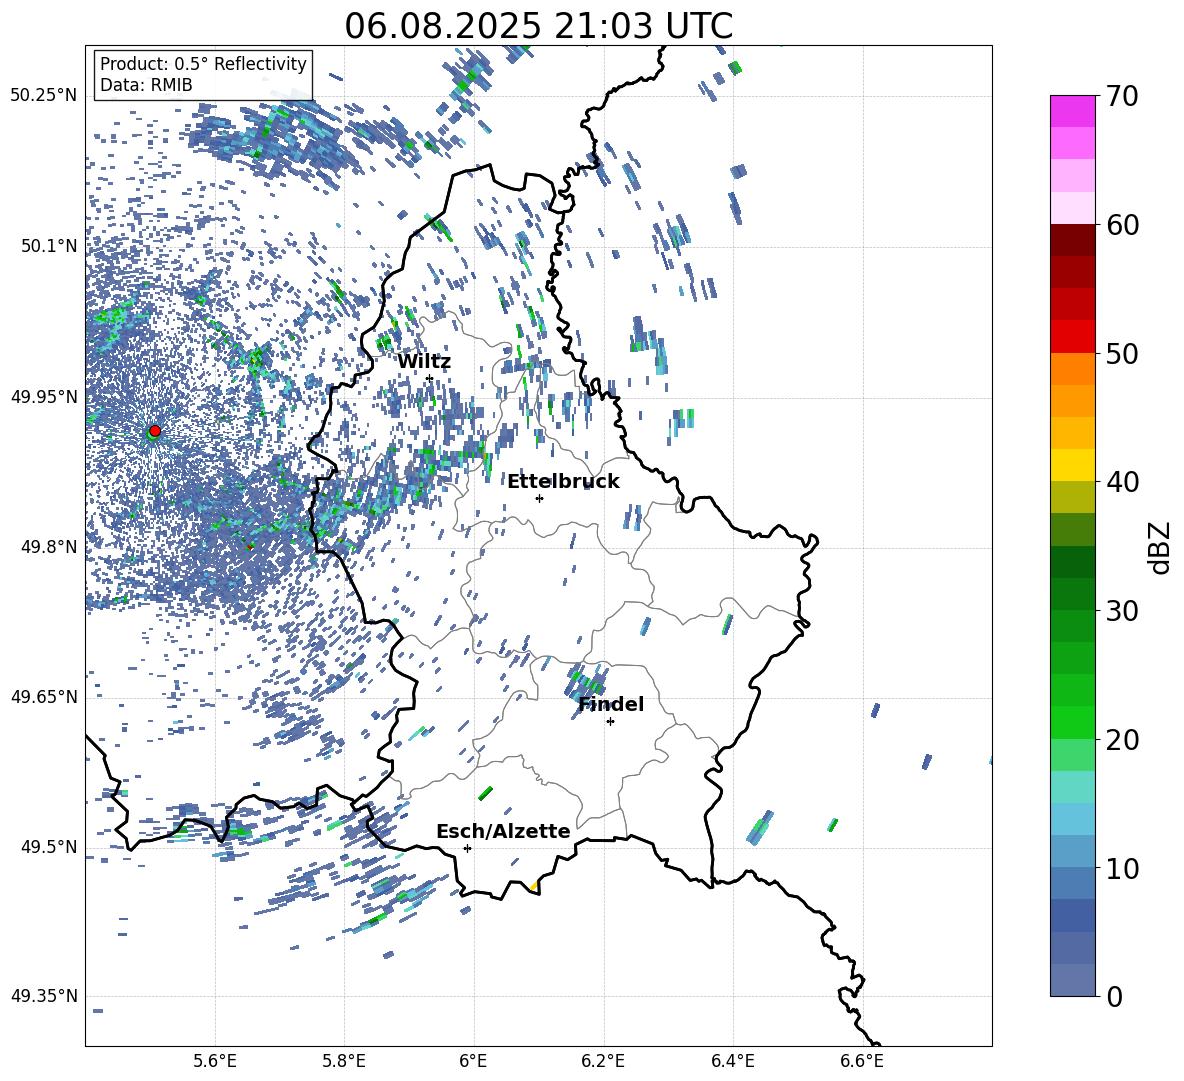Click the 50 tick label on colorbar
Viewport: 1184px width, 1081px height.
pyautogui.click(x=1122, y=354)
